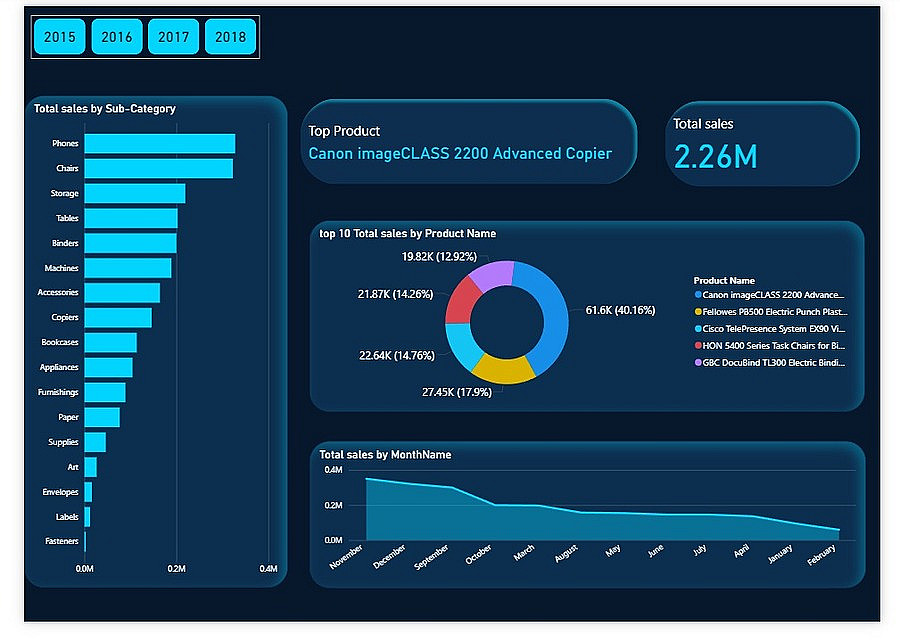The height and width of the screenshot is (643, 900).
Task: Click cyan legend marker for Cisco TelePresence
Action: click(x=698, y=329)
